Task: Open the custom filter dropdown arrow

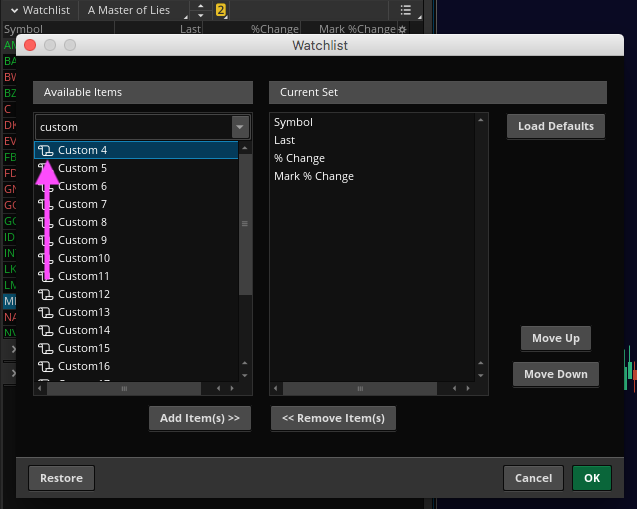Action: point(240,127)
